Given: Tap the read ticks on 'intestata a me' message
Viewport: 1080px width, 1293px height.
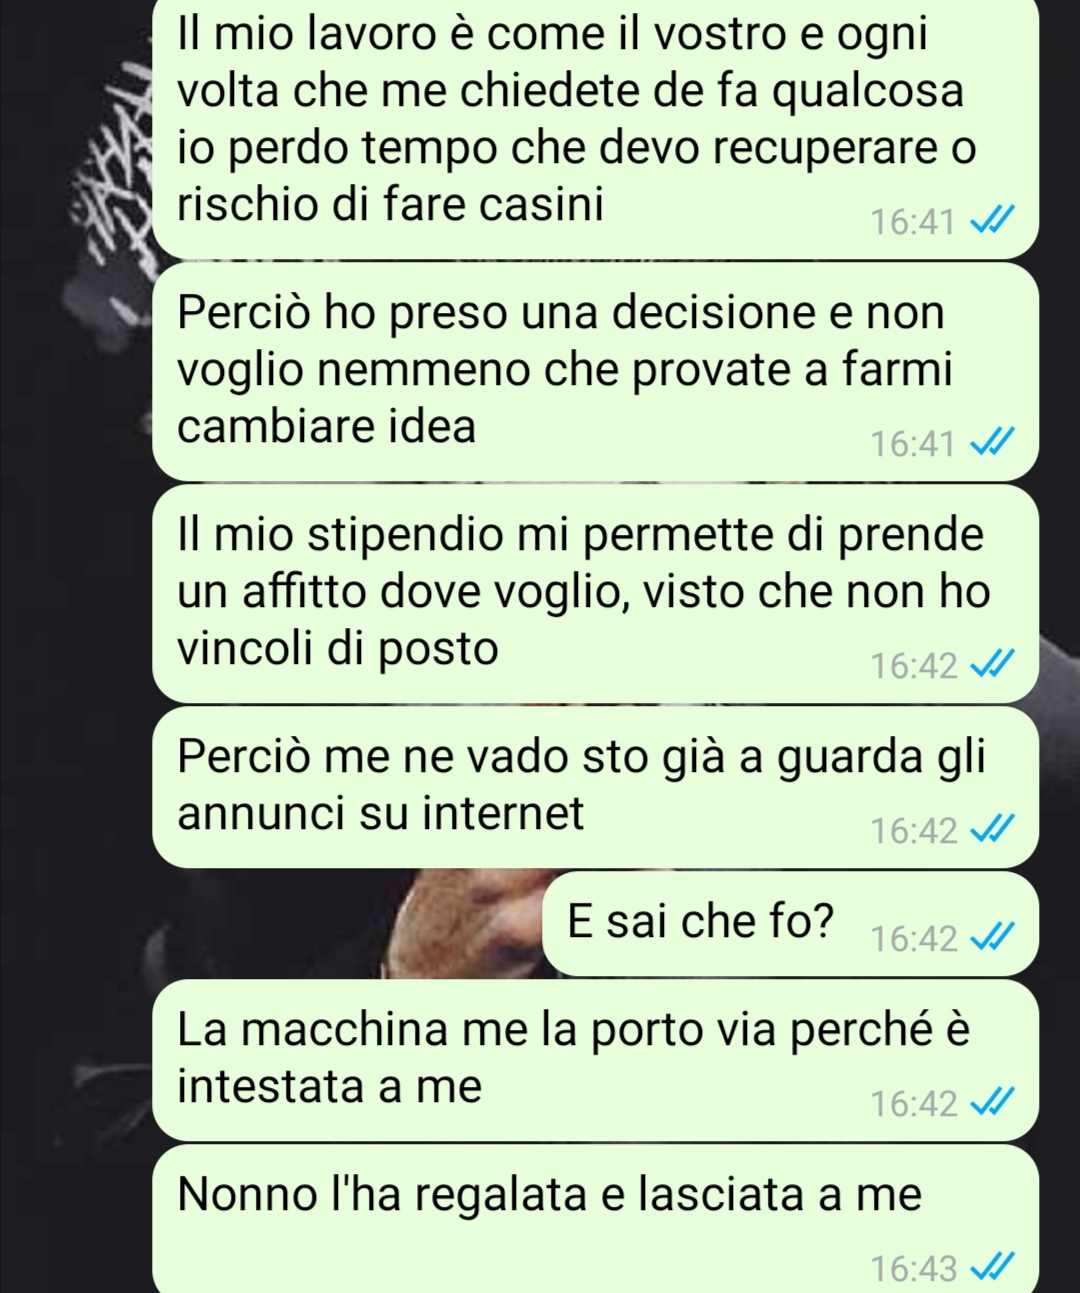Looking at the screenshot, I should [x=995, y=1104].
